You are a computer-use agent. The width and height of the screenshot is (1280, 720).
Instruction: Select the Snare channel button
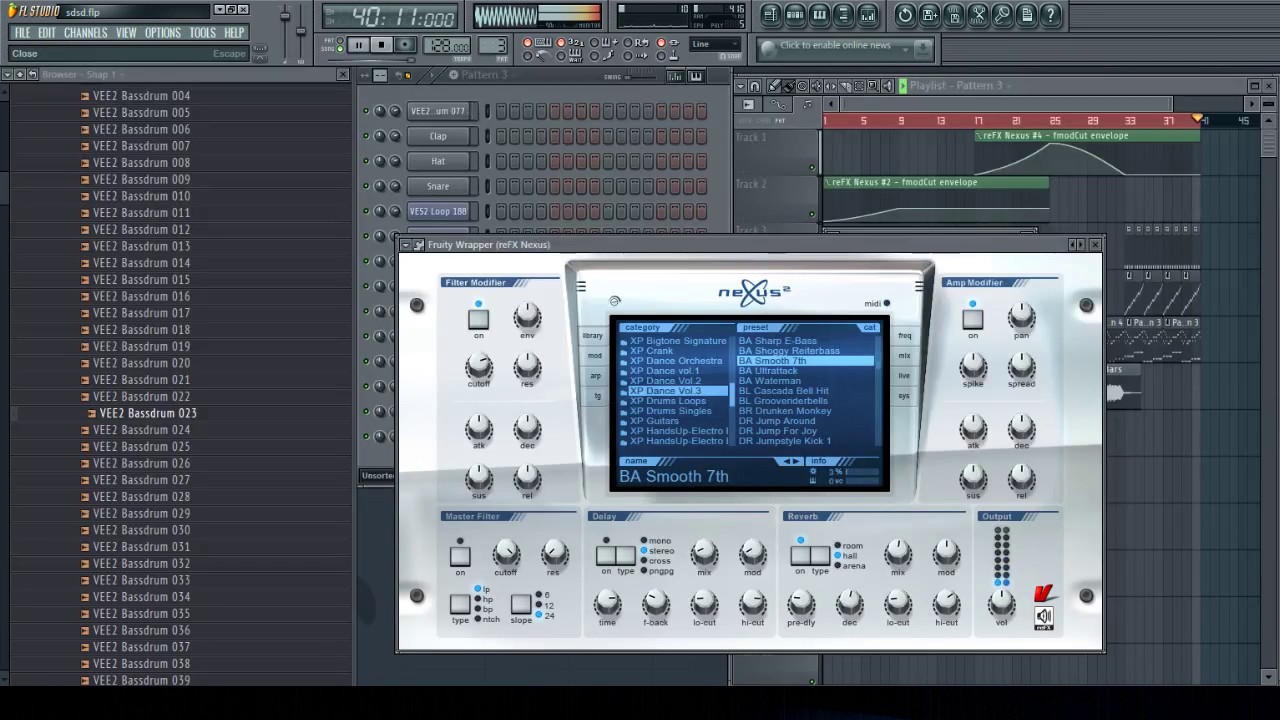[438, 186]
